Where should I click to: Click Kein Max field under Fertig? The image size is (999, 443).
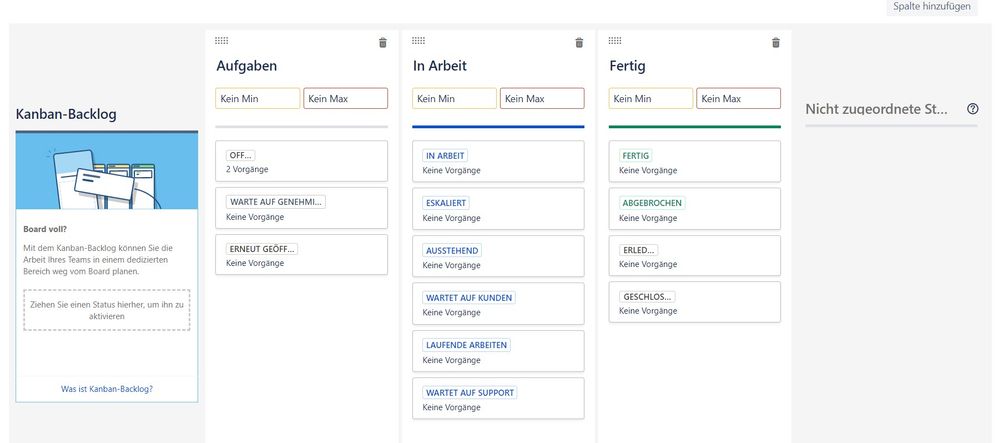tap(738, 99)
